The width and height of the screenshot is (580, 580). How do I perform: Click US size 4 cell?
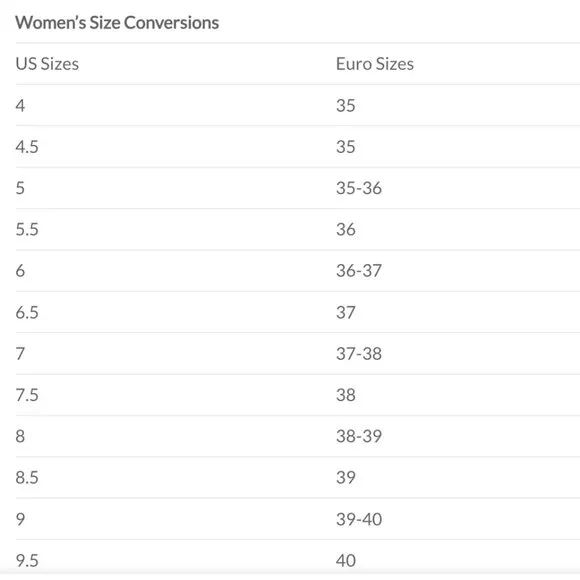click(x=20, y=106)
